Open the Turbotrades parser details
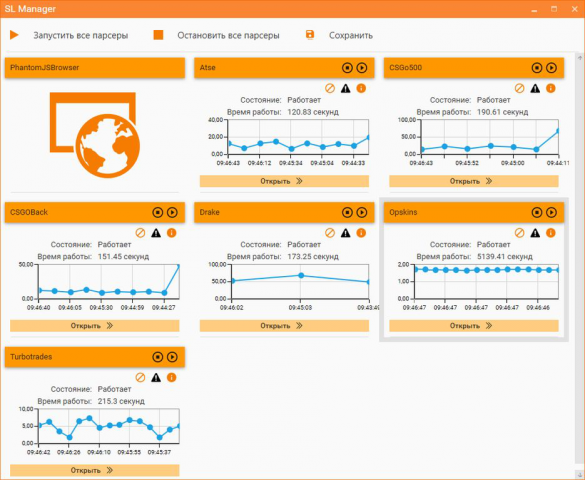The width and height of the screenshot is (585, 480). click(95, 470)
